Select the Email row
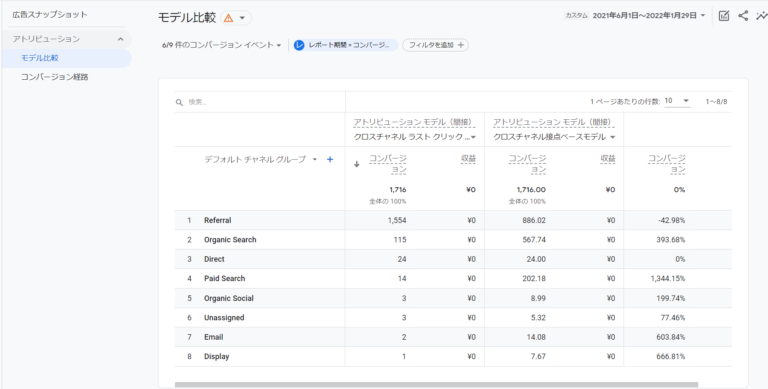The image size is (768, 389). 453,337
